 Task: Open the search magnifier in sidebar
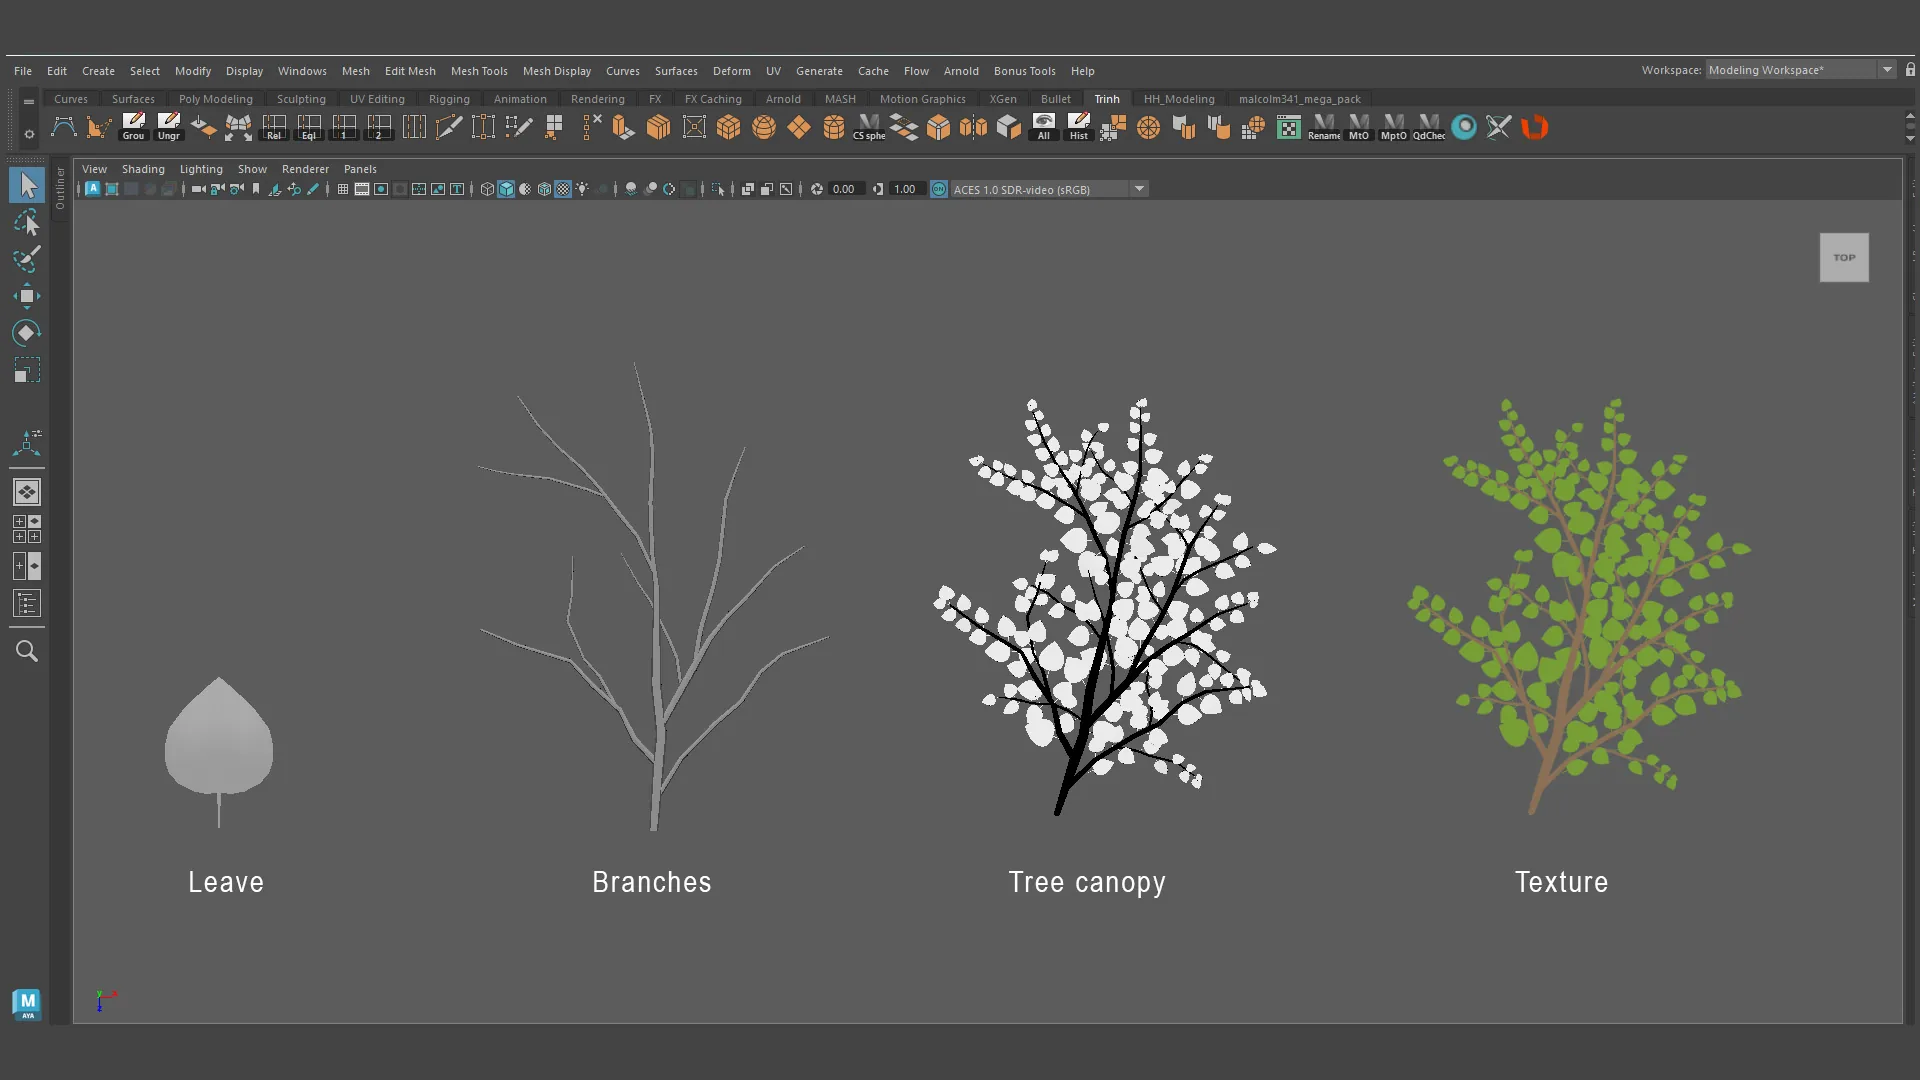point(27,651)
